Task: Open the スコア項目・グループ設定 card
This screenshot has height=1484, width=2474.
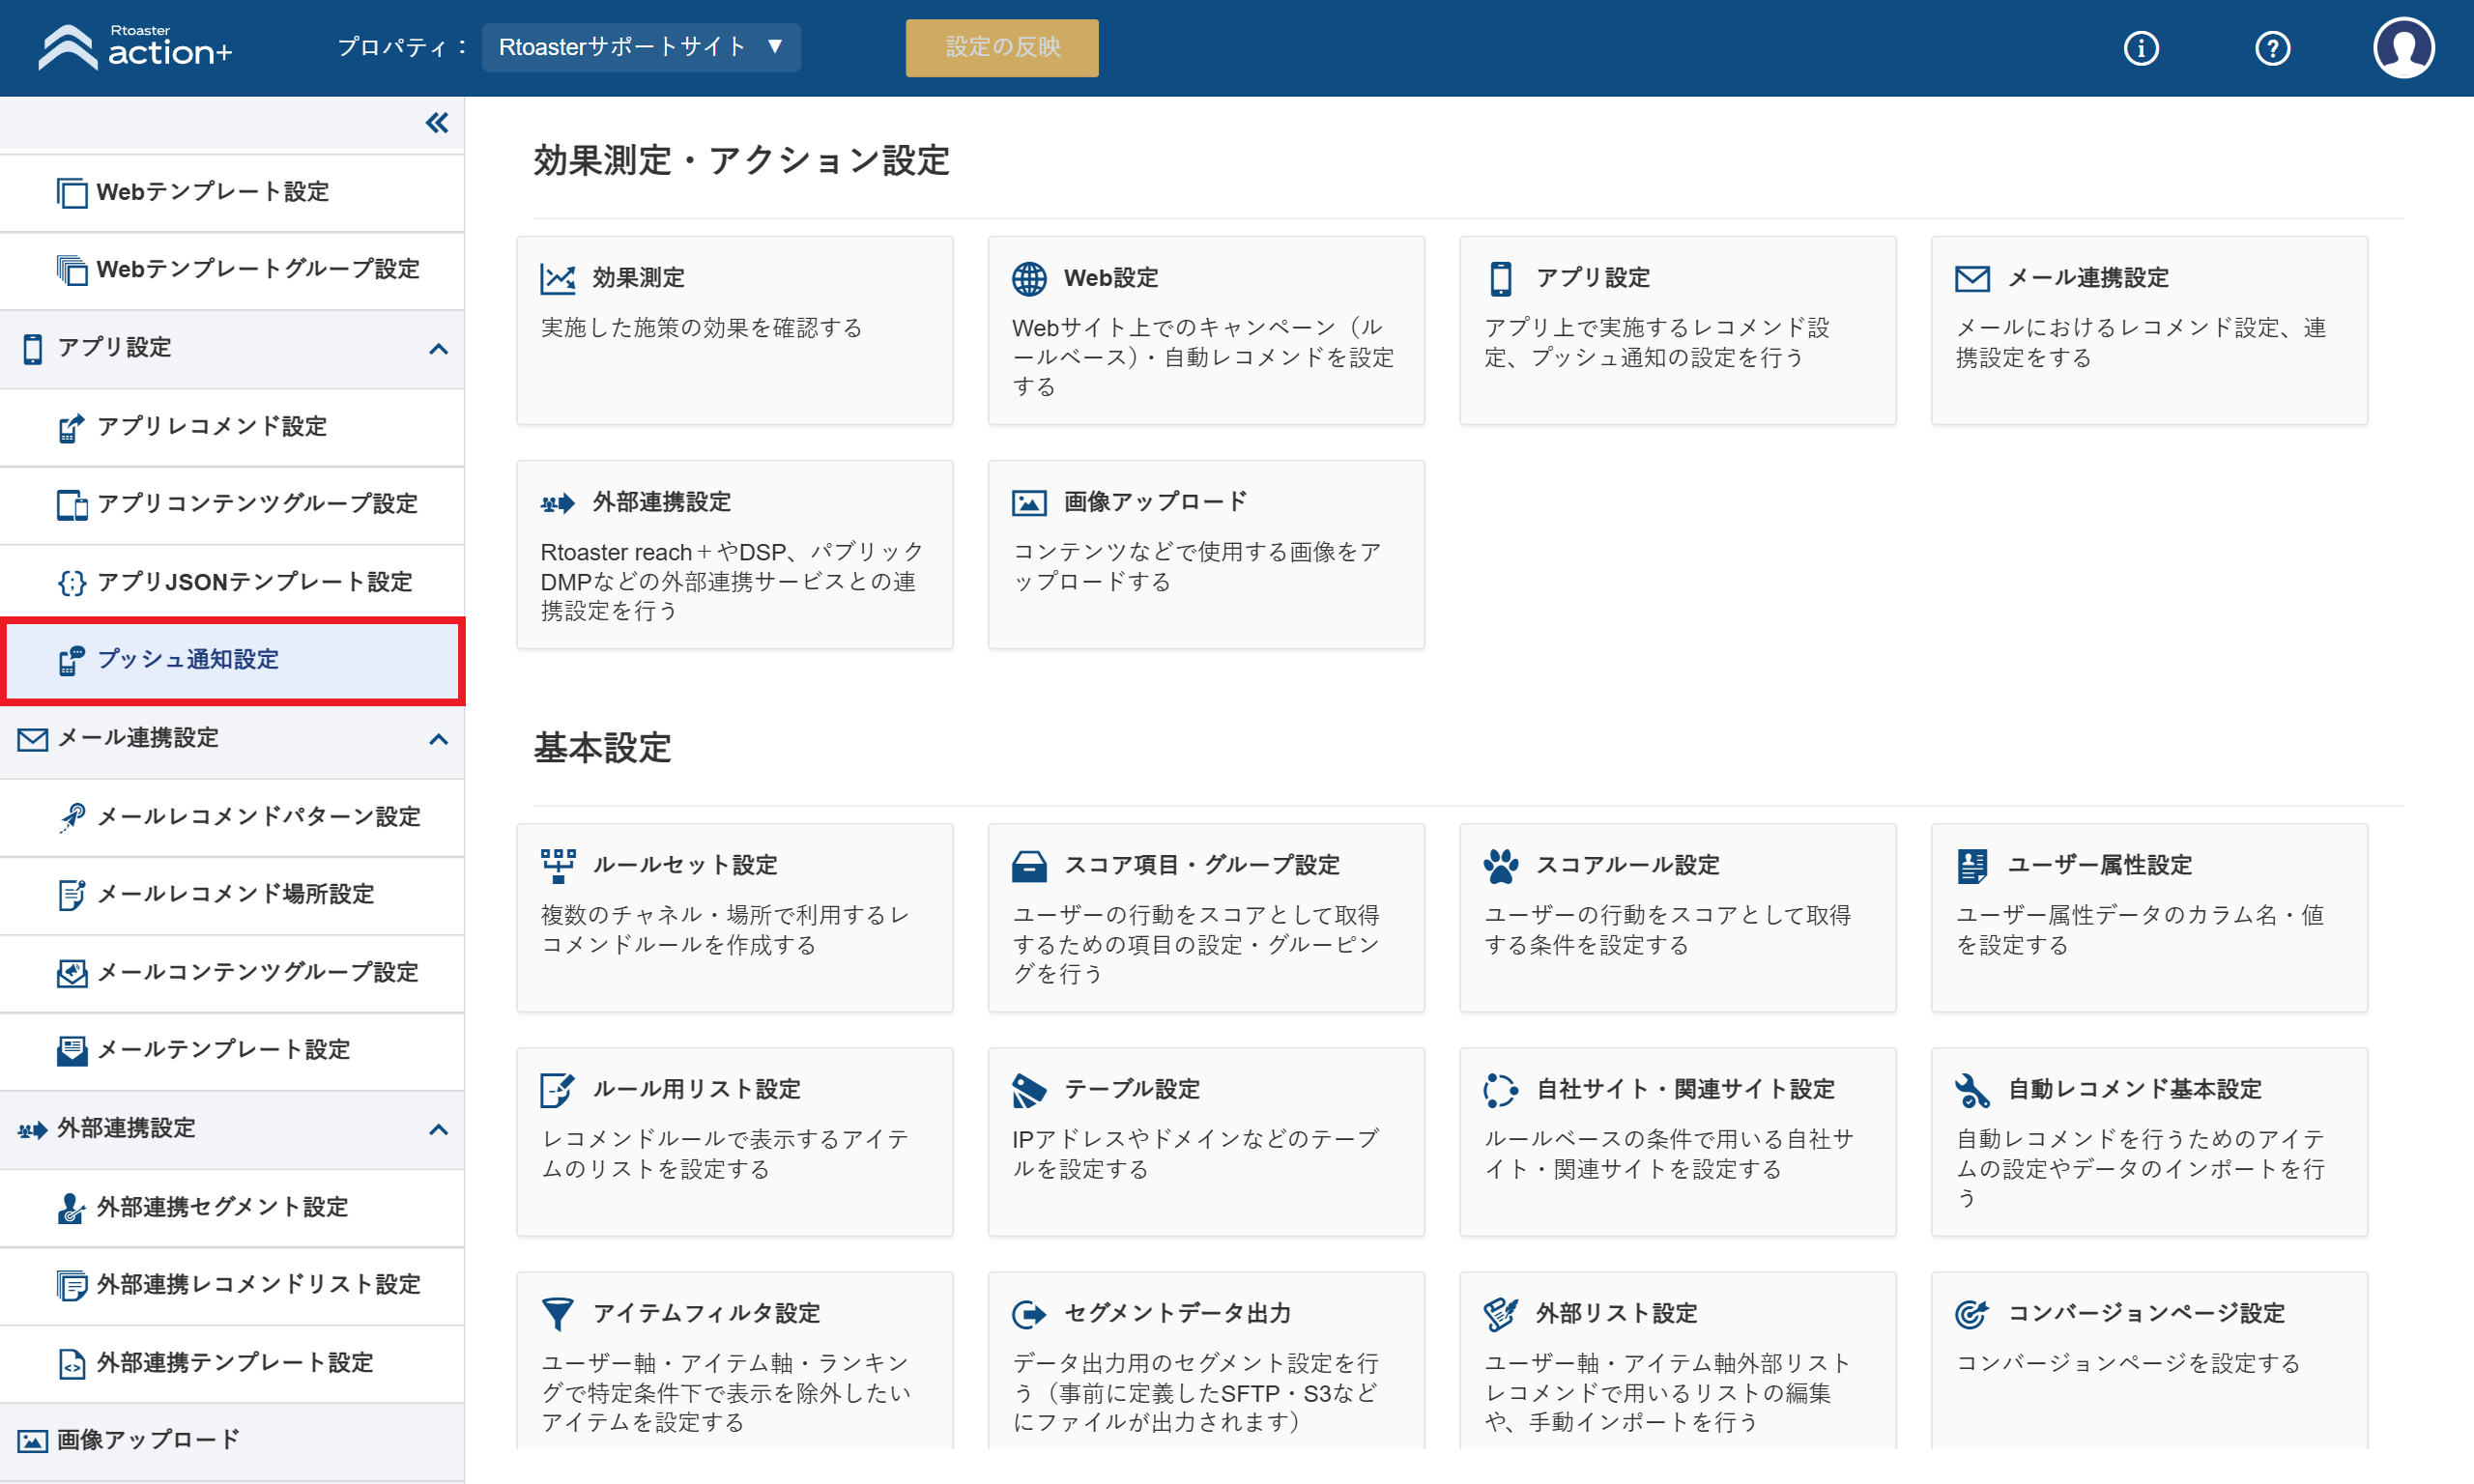Action: click(1207, 918)
